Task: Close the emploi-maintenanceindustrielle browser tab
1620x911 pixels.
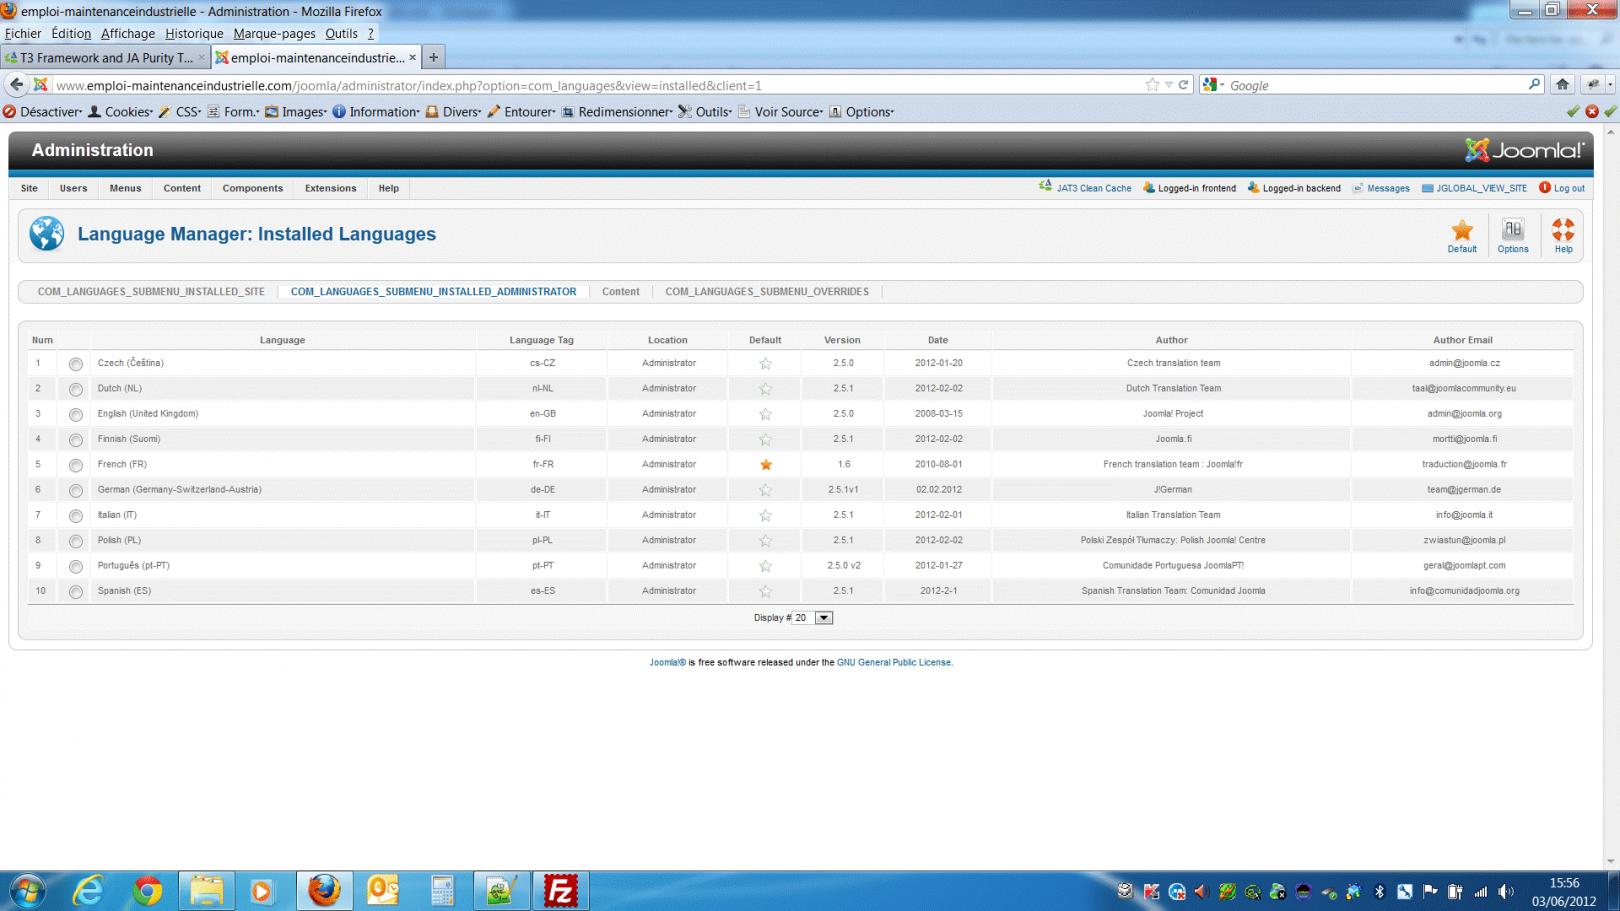Action: pos(412,57)
